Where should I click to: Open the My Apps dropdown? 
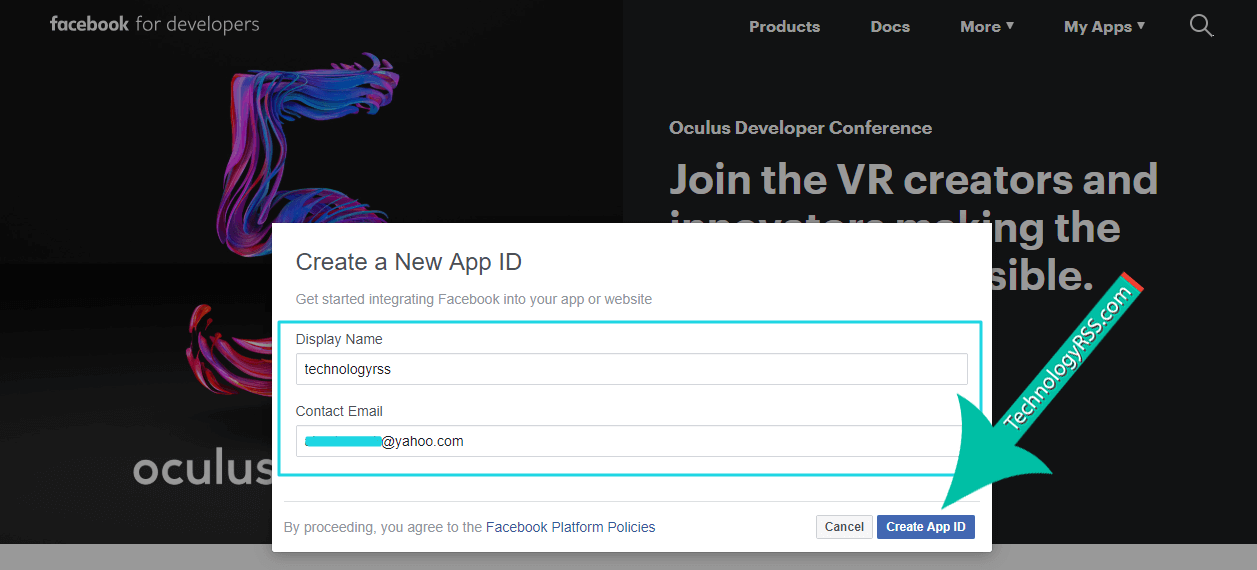coord(1104,27)
